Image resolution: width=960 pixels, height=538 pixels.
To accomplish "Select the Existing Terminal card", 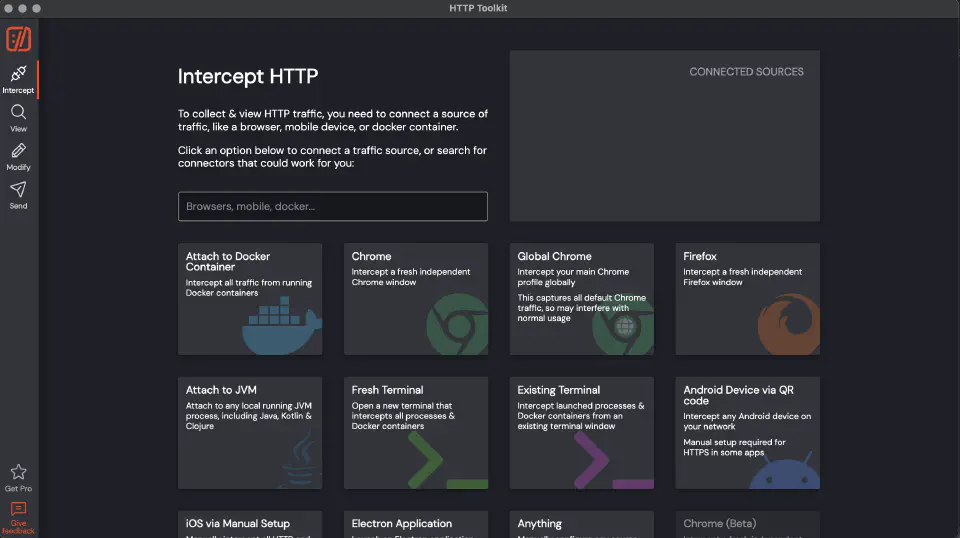I will (582, 433).
